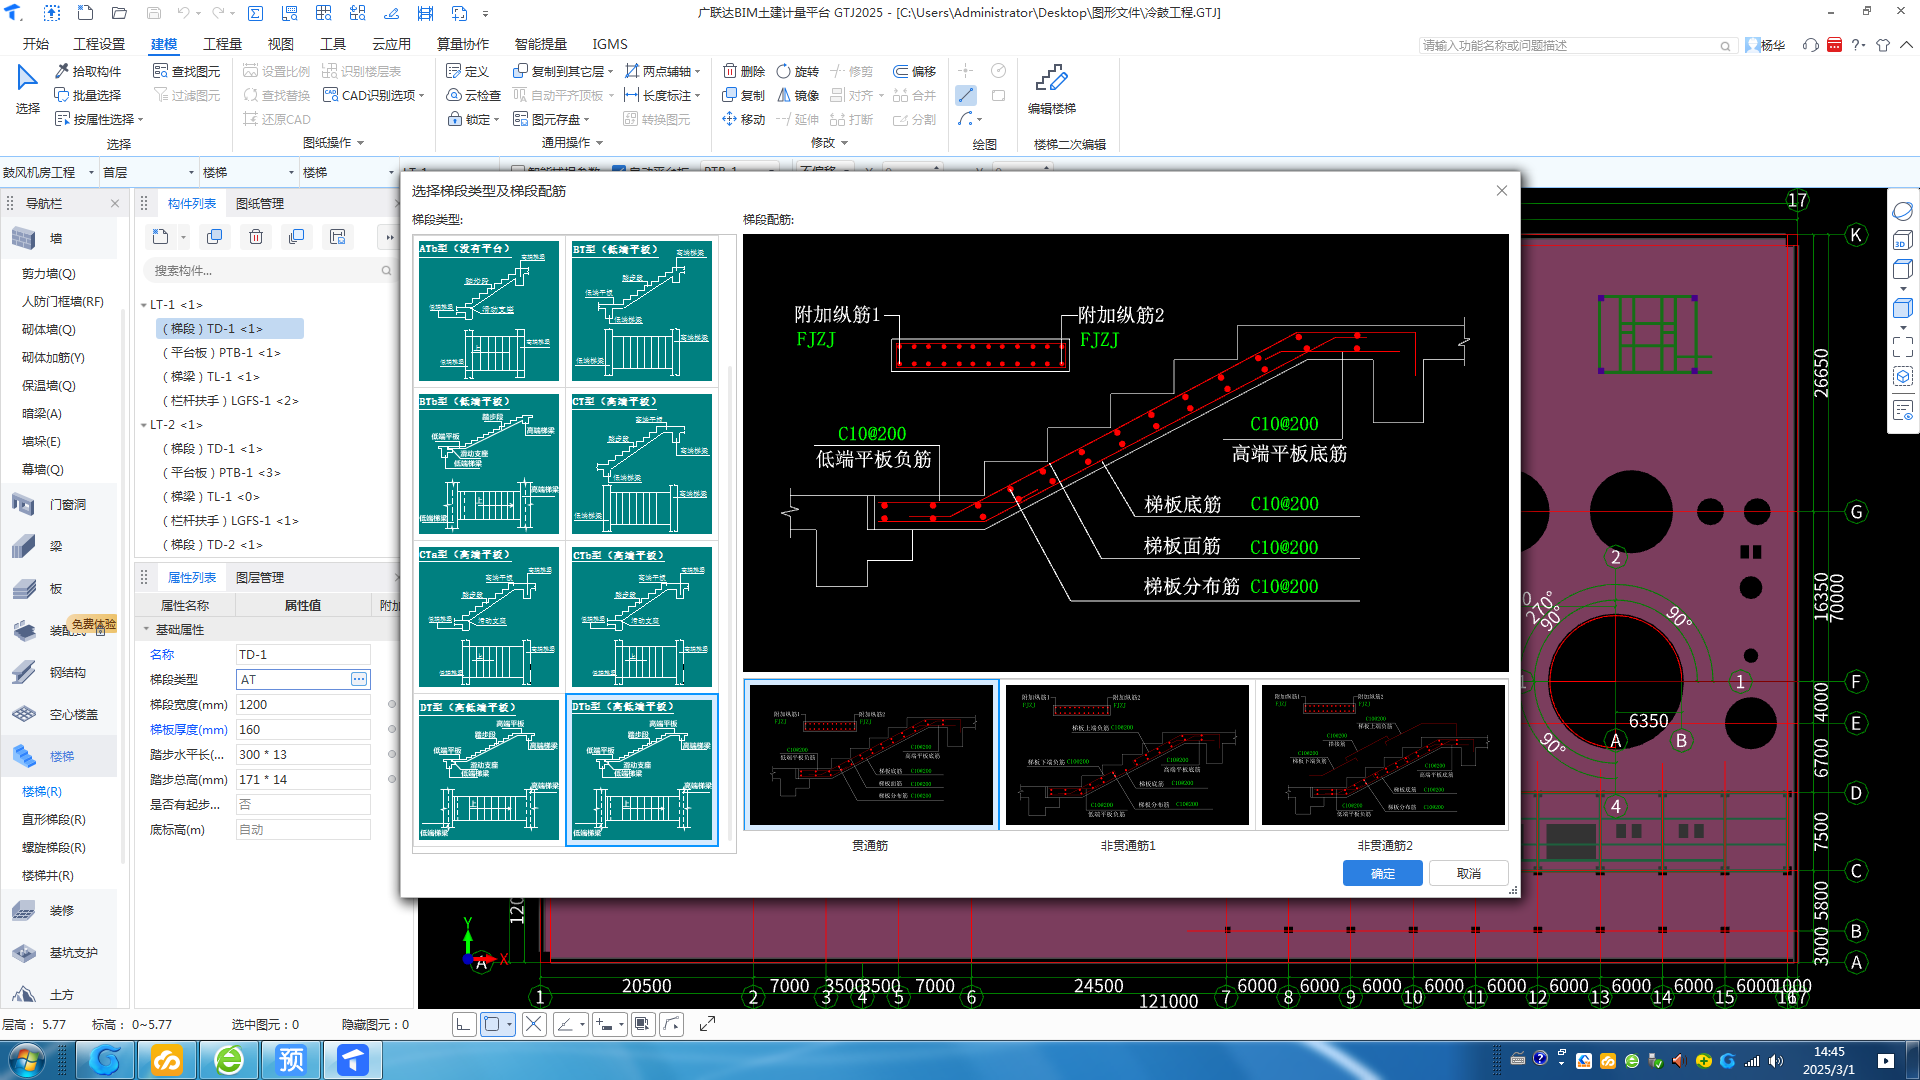
Task: Select the 旋转 rotate tool
Action: click(x=797, y=71)
